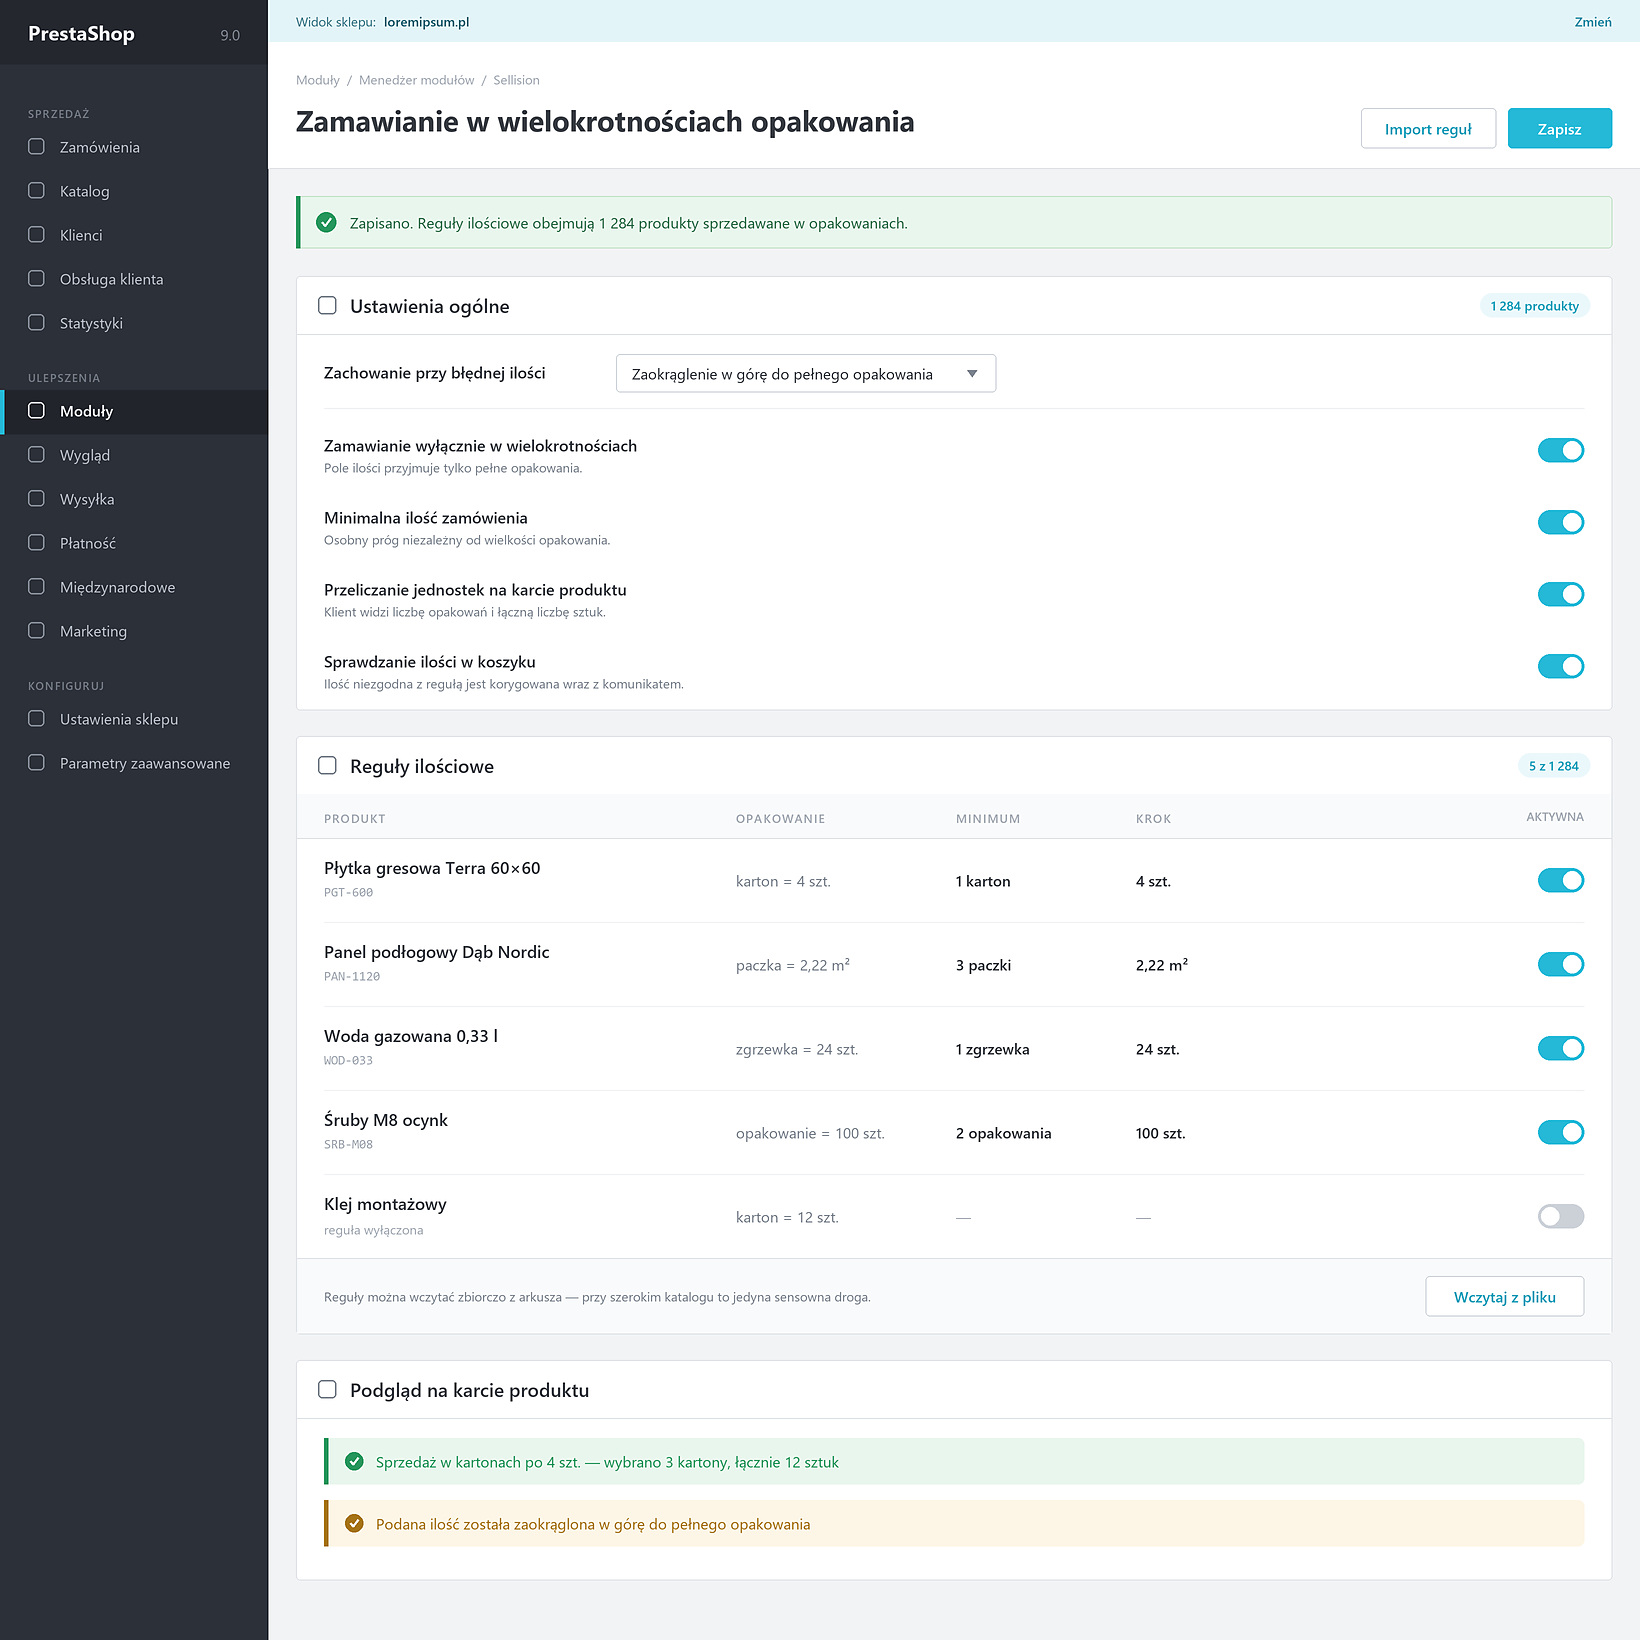Viewport: 1640px width, 1640px height.
Task: Click the Zapisz button
Action: pos(1559,128)
